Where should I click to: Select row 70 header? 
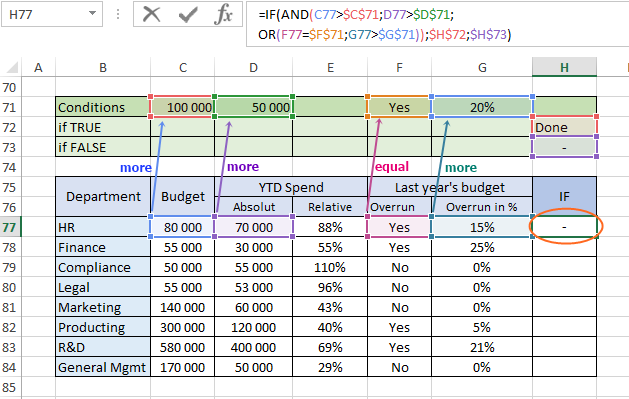10,87
